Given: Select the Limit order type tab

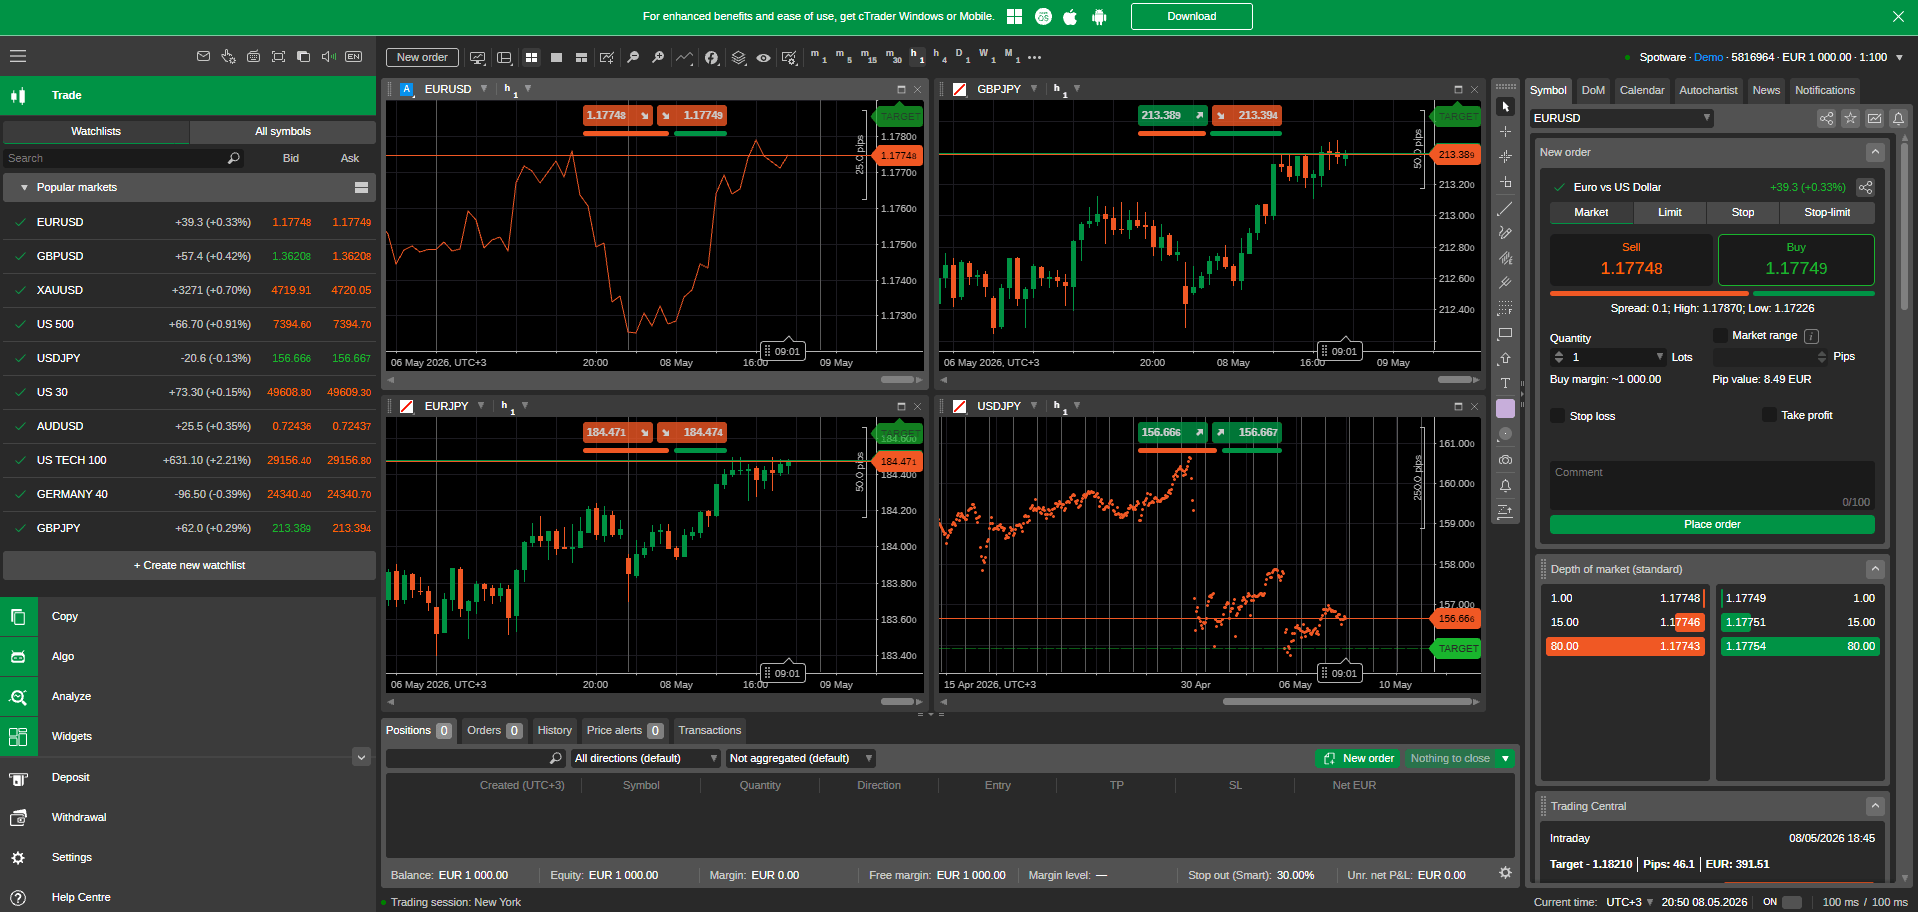Looking at the screenshot, I should point(1669,212).
